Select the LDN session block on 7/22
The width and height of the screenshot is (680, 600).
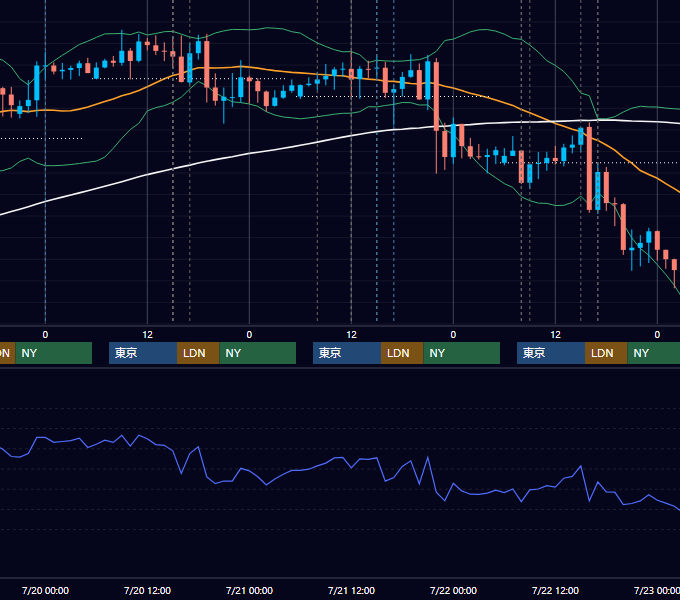coord(606,353)
